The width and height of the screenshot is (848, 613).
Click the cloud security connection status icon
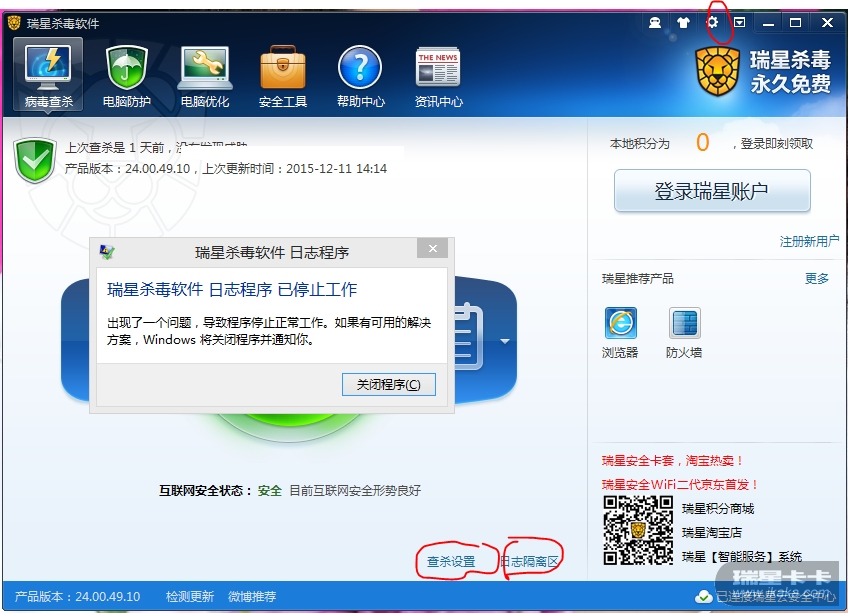[704, 597]
